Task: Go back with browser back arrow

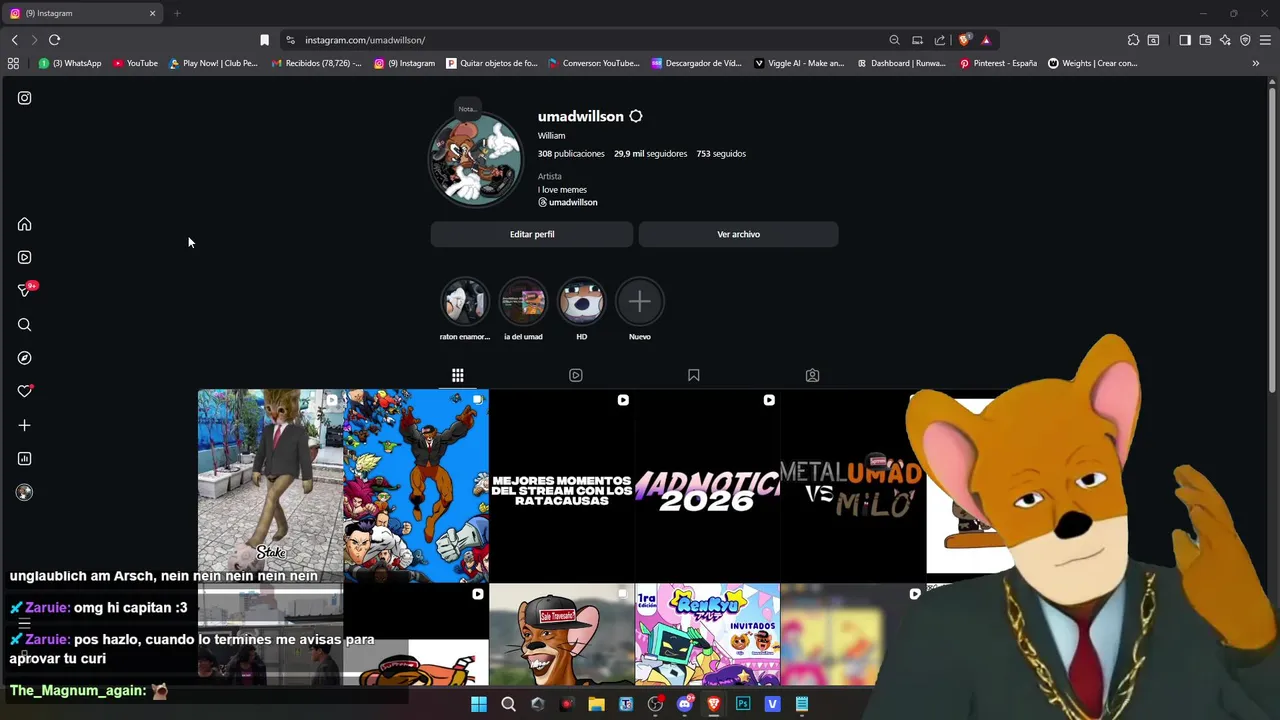Action: click(14, 40)
